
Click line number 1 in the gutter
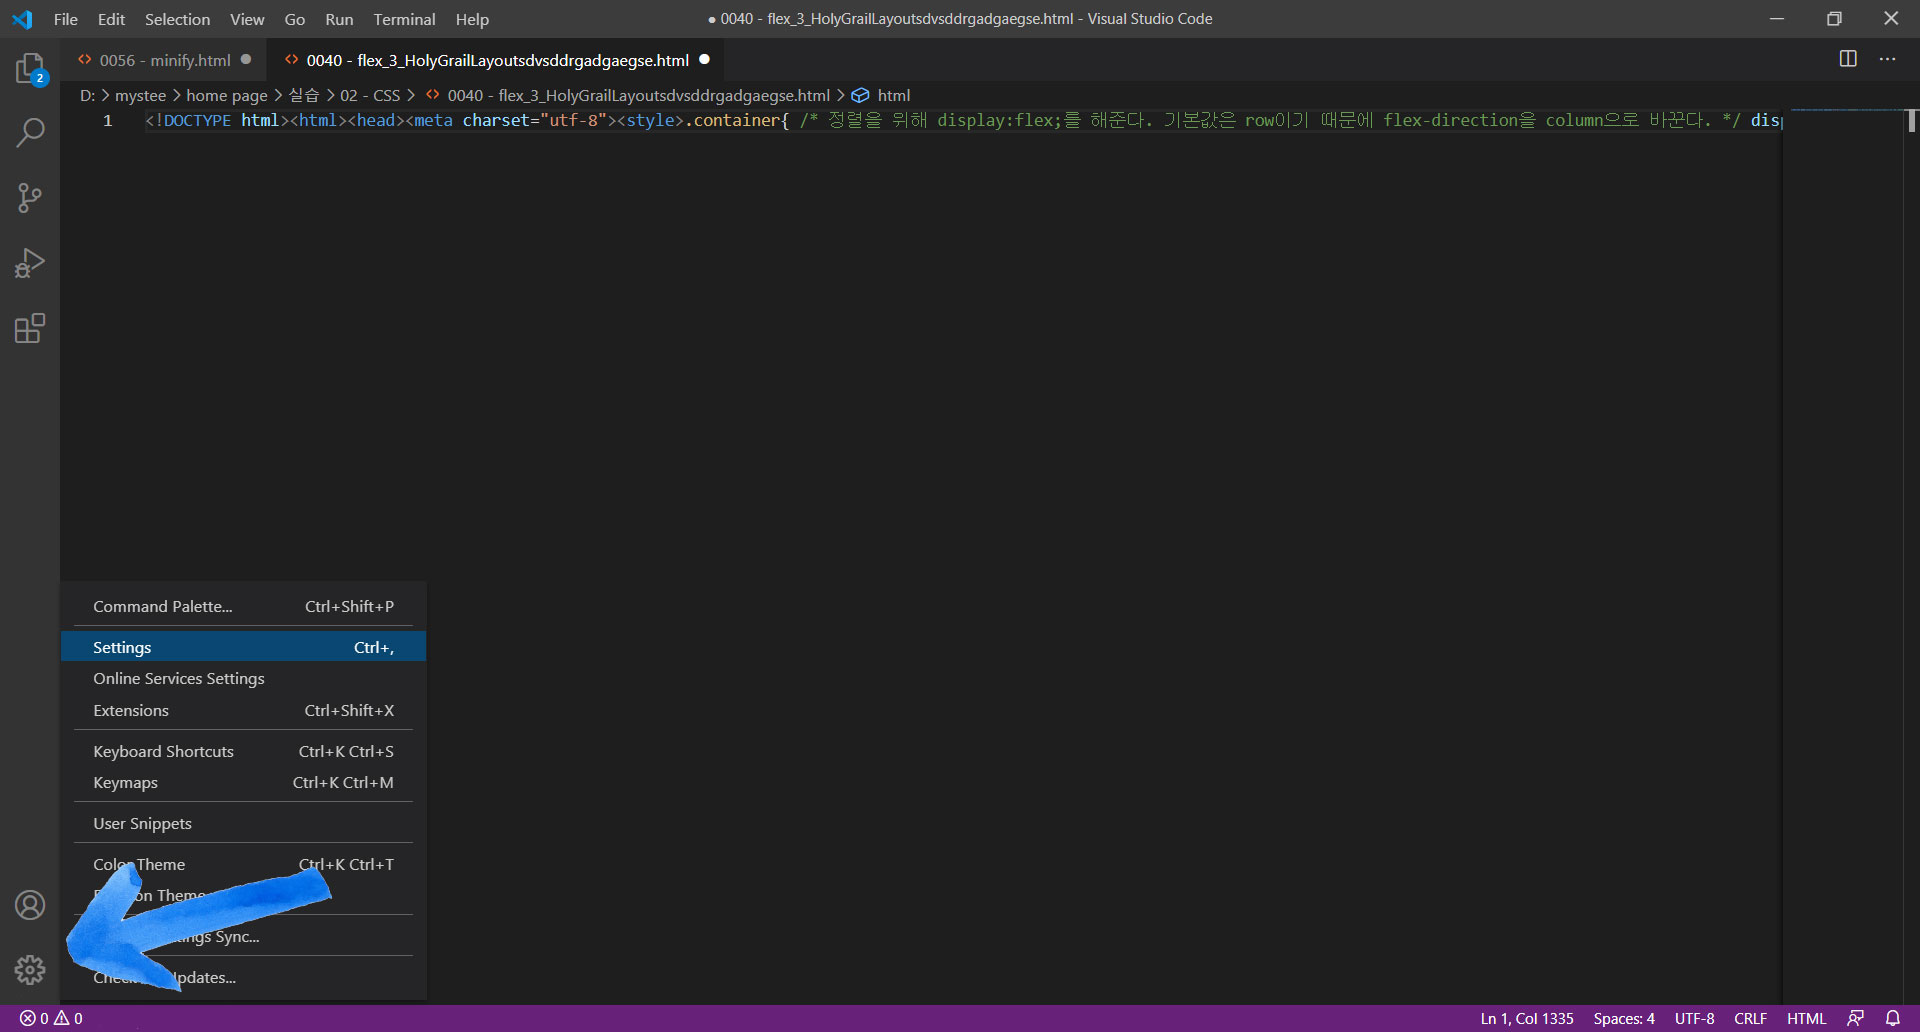click(x=108, y=120)
